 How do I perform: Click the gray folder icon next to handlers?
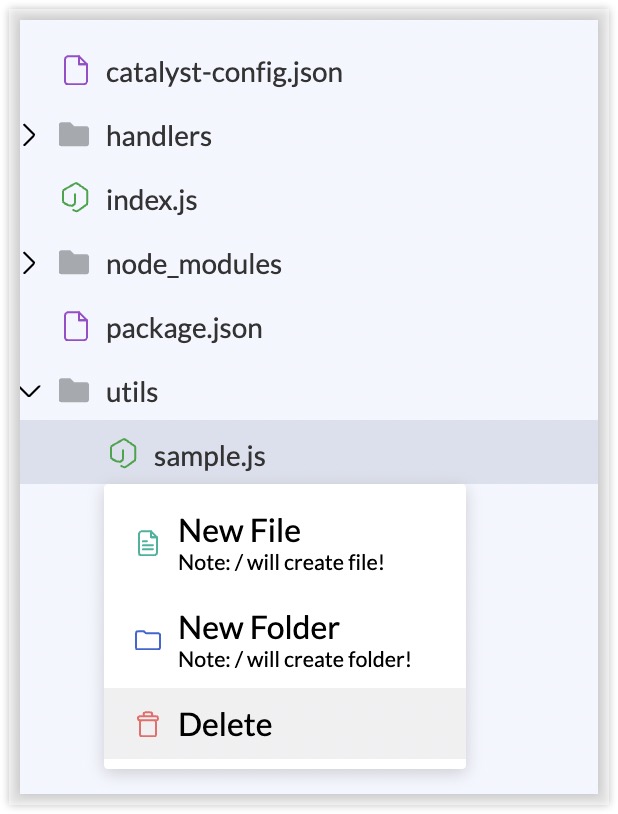[74, 135]
